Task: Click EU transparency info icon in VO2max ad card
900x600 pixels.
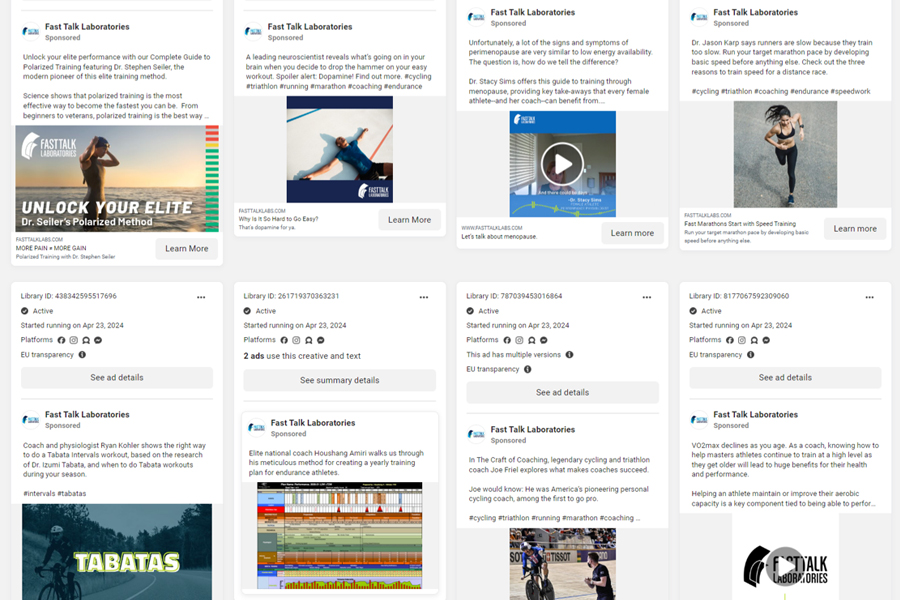Action: point(750,355)
